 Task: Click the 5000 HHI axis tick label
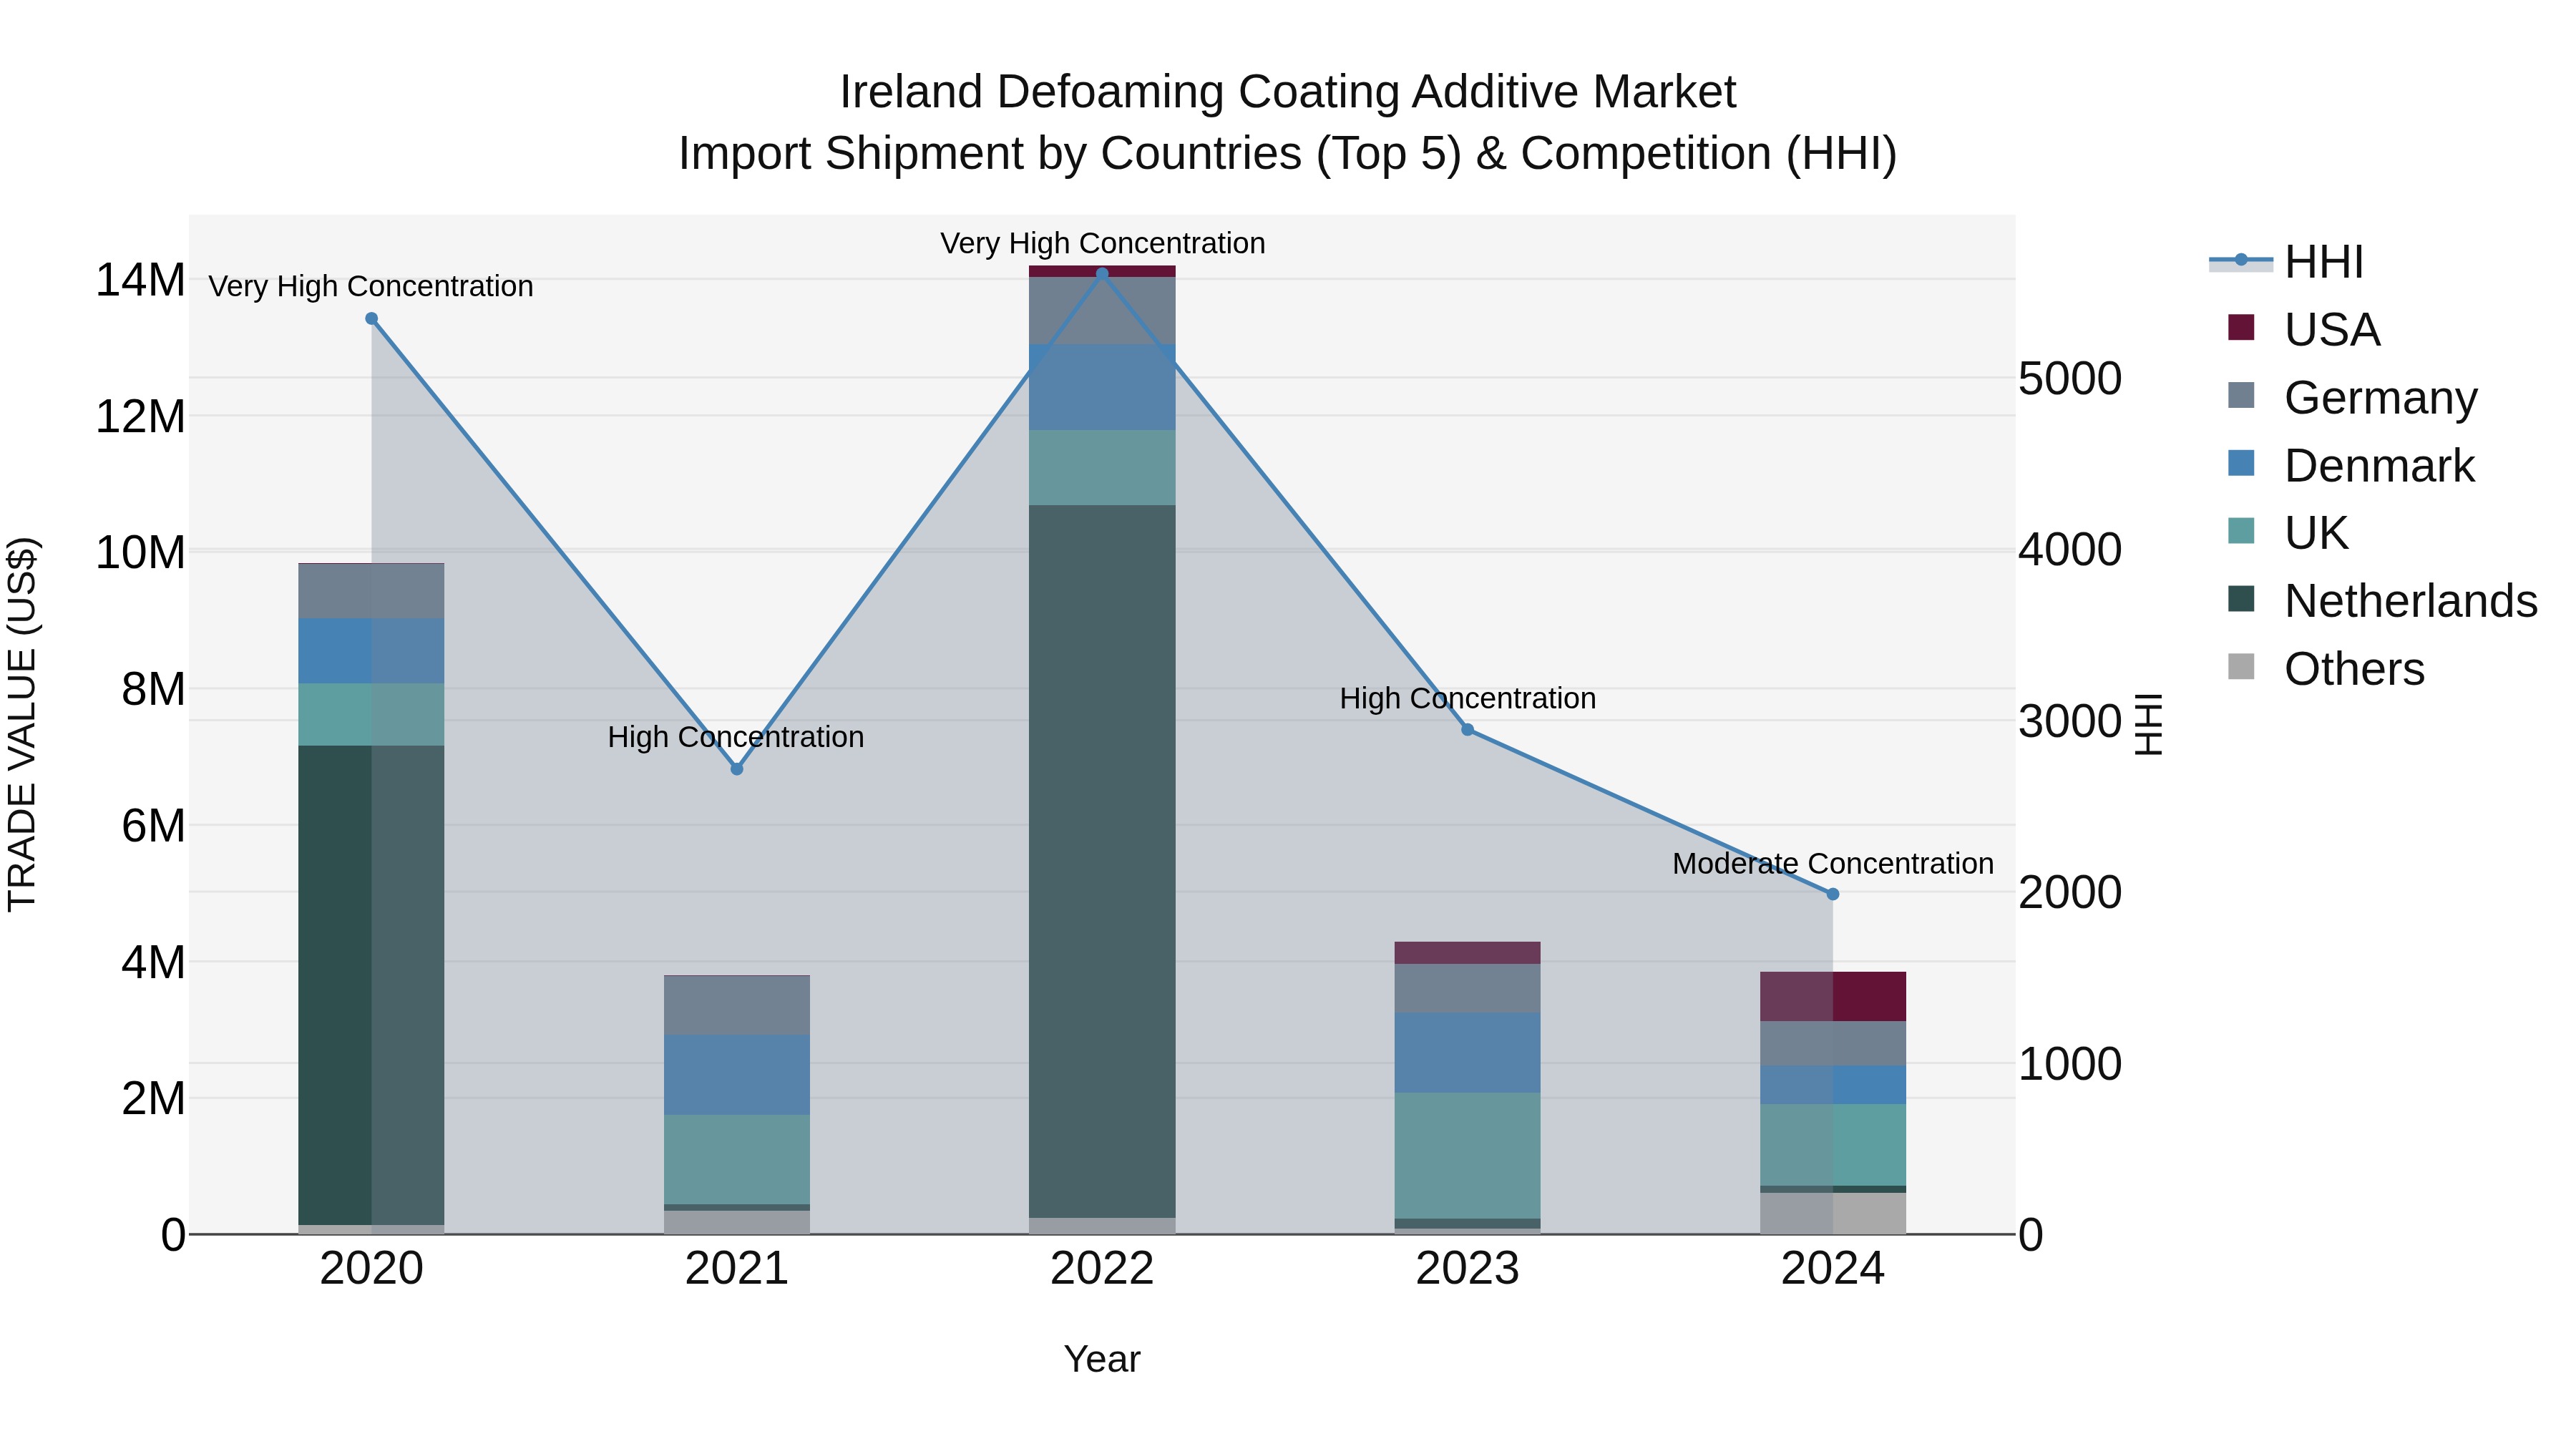[2070, 378]
